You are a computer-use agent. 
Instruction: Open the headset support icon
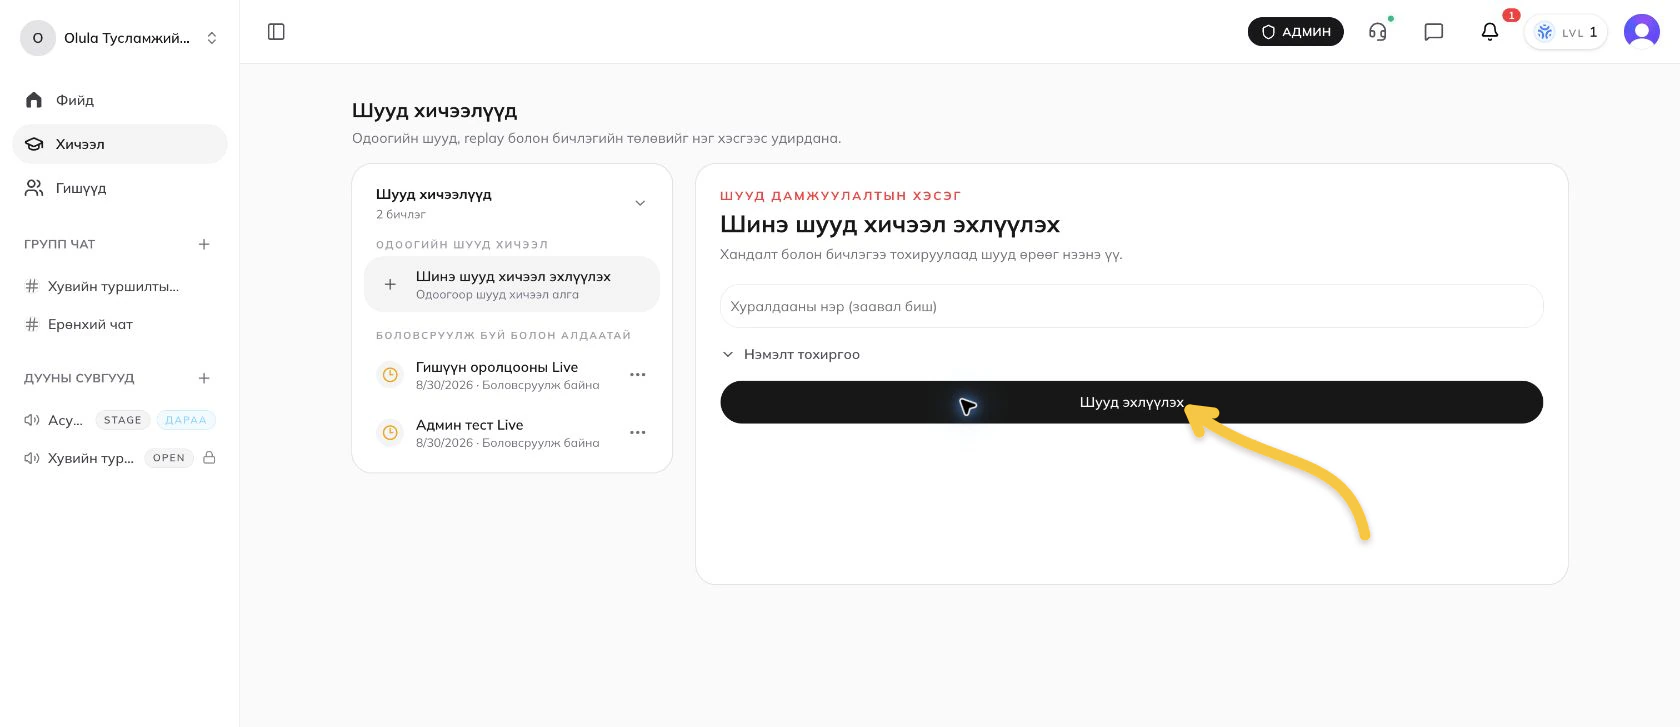coord(1378,32)
